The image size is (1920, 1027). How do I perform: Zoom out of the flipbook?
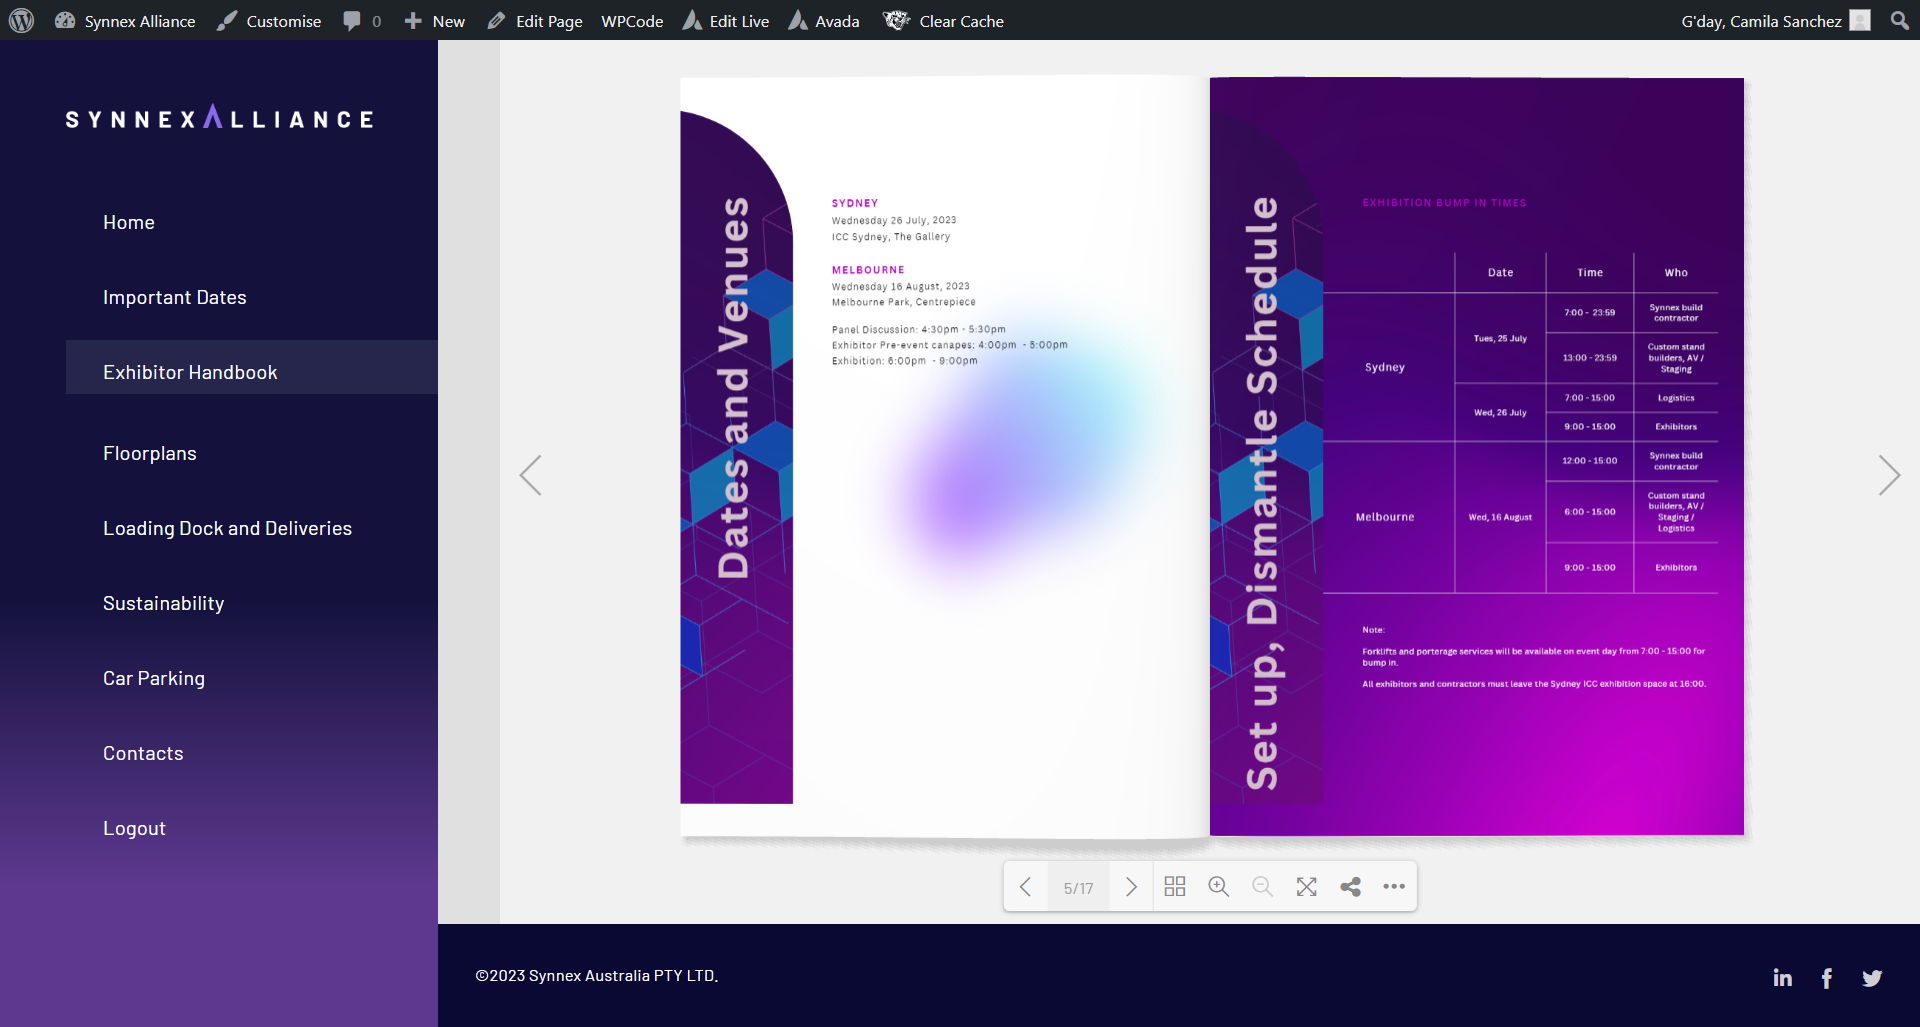(x=1263, y=887)
